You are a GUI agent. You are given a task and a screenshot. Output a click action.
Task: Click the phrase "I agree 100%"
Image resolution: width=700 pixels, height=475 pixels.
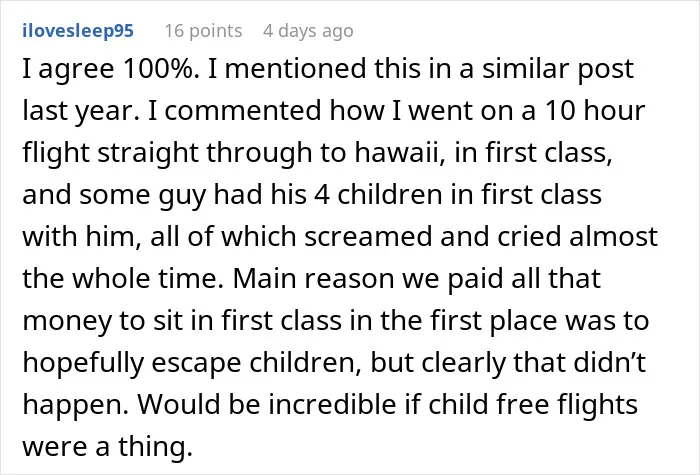click(x=110, y=69)
